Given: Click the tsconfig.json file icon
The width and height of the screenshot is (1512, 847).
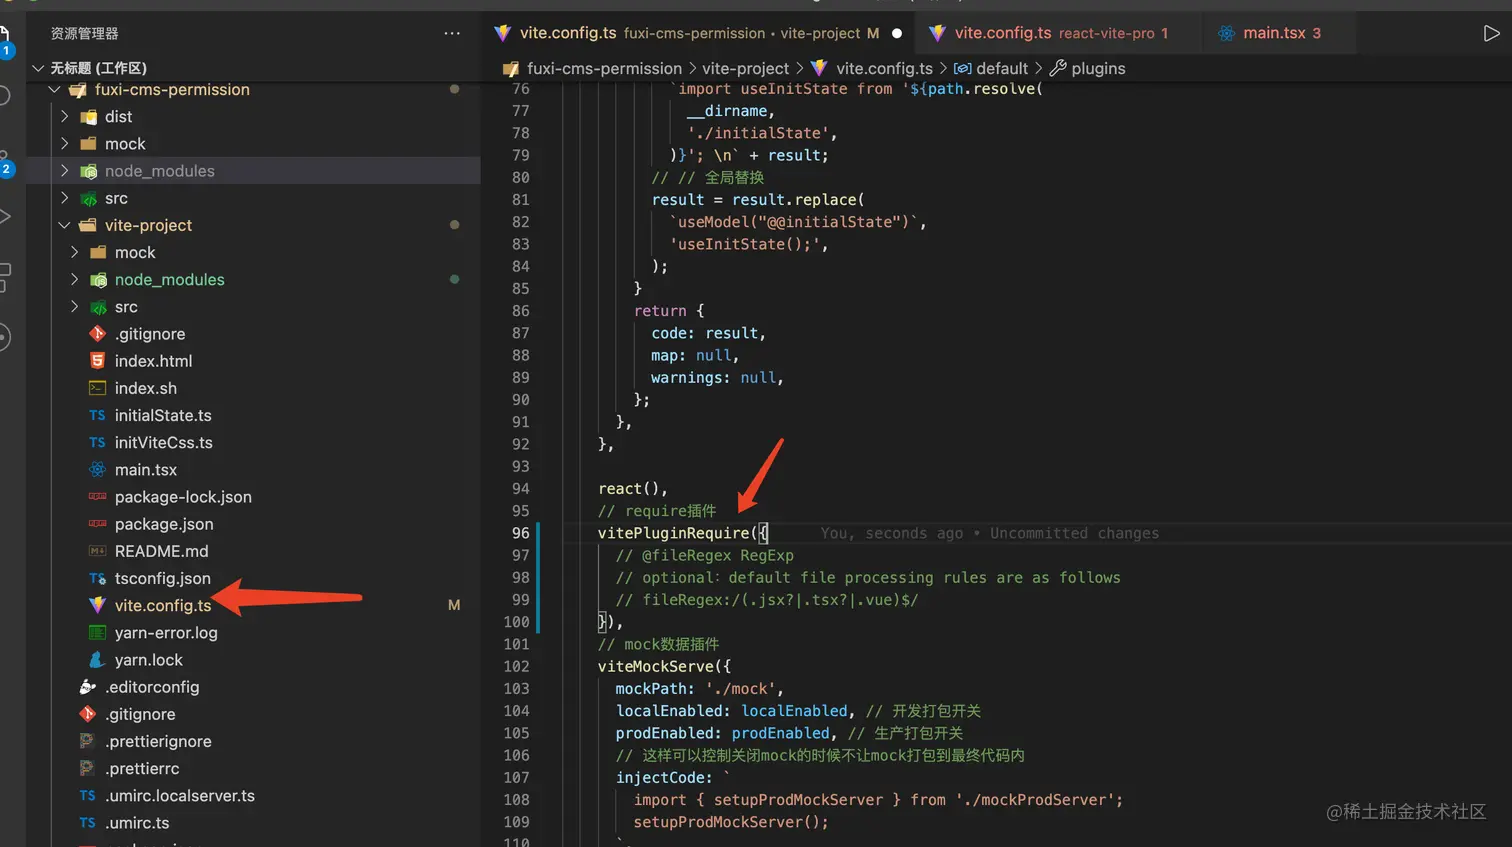Looking at the screenshot, I should [x=97, y=578].
